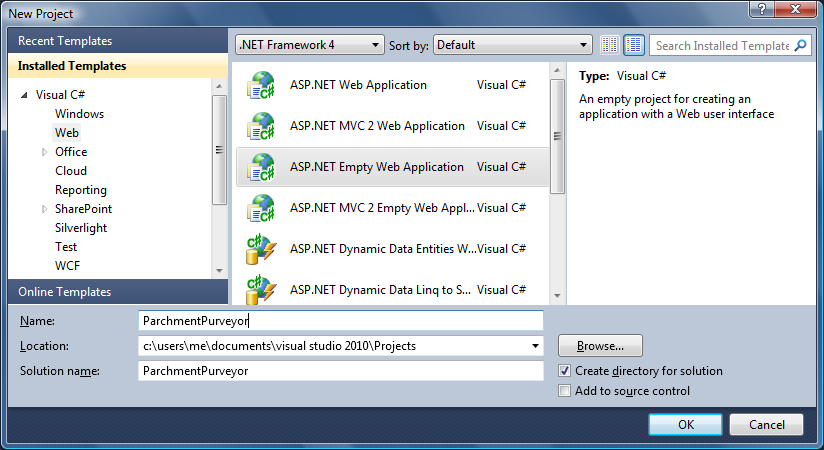Select ASP.NET Empty Web Application text
Viewport: 824px width, 450px height.
pos(377,167)
